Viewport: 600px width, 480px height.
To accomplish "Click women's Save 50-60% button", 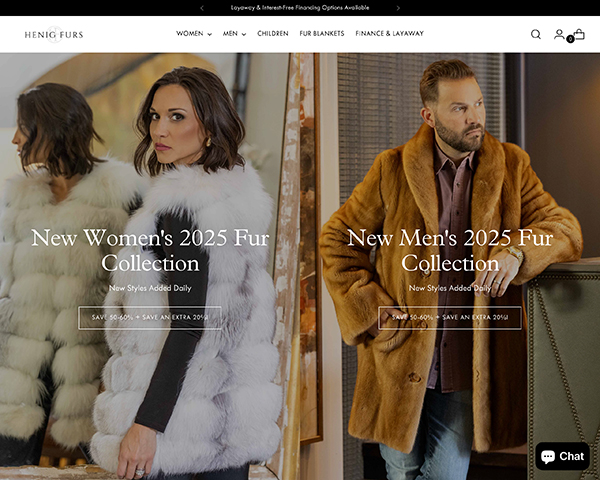I will coord(150,317).
